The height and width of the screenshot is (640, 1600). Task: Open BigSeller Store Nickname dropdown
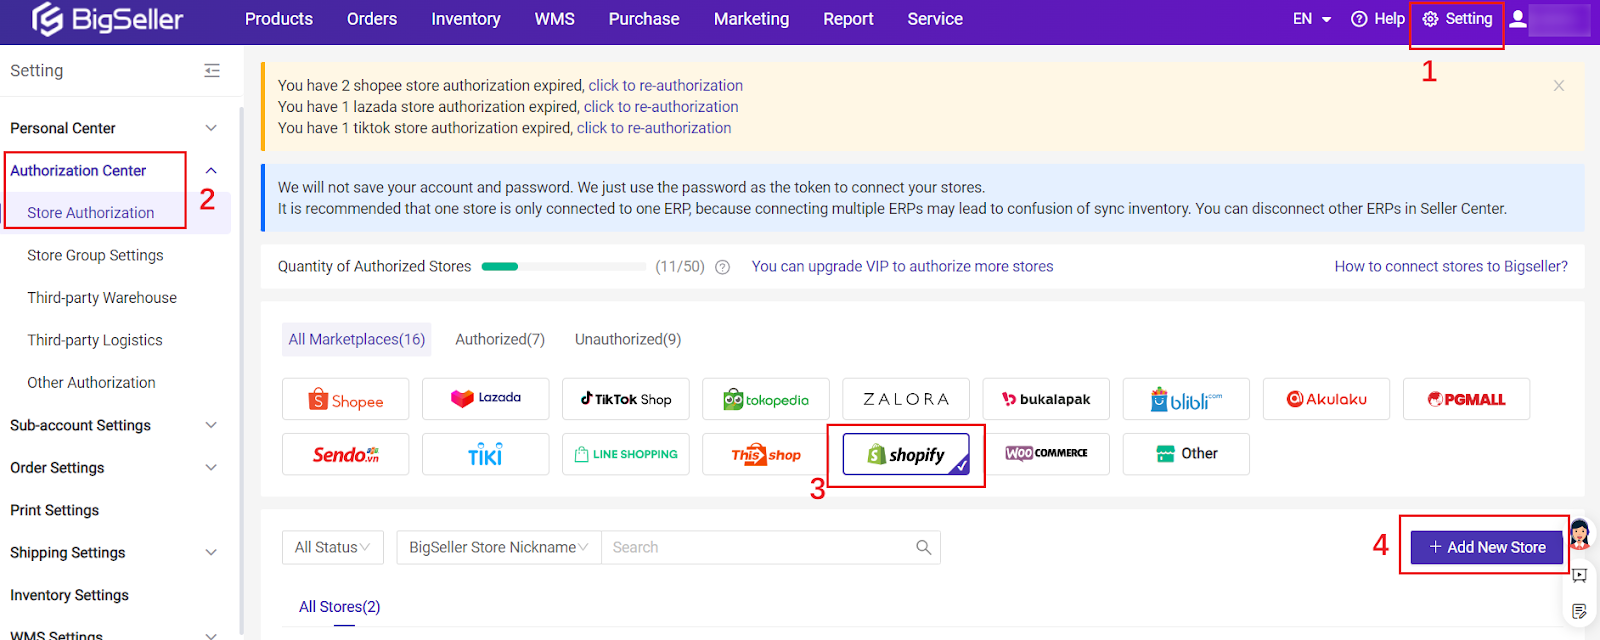pos(498,547)
